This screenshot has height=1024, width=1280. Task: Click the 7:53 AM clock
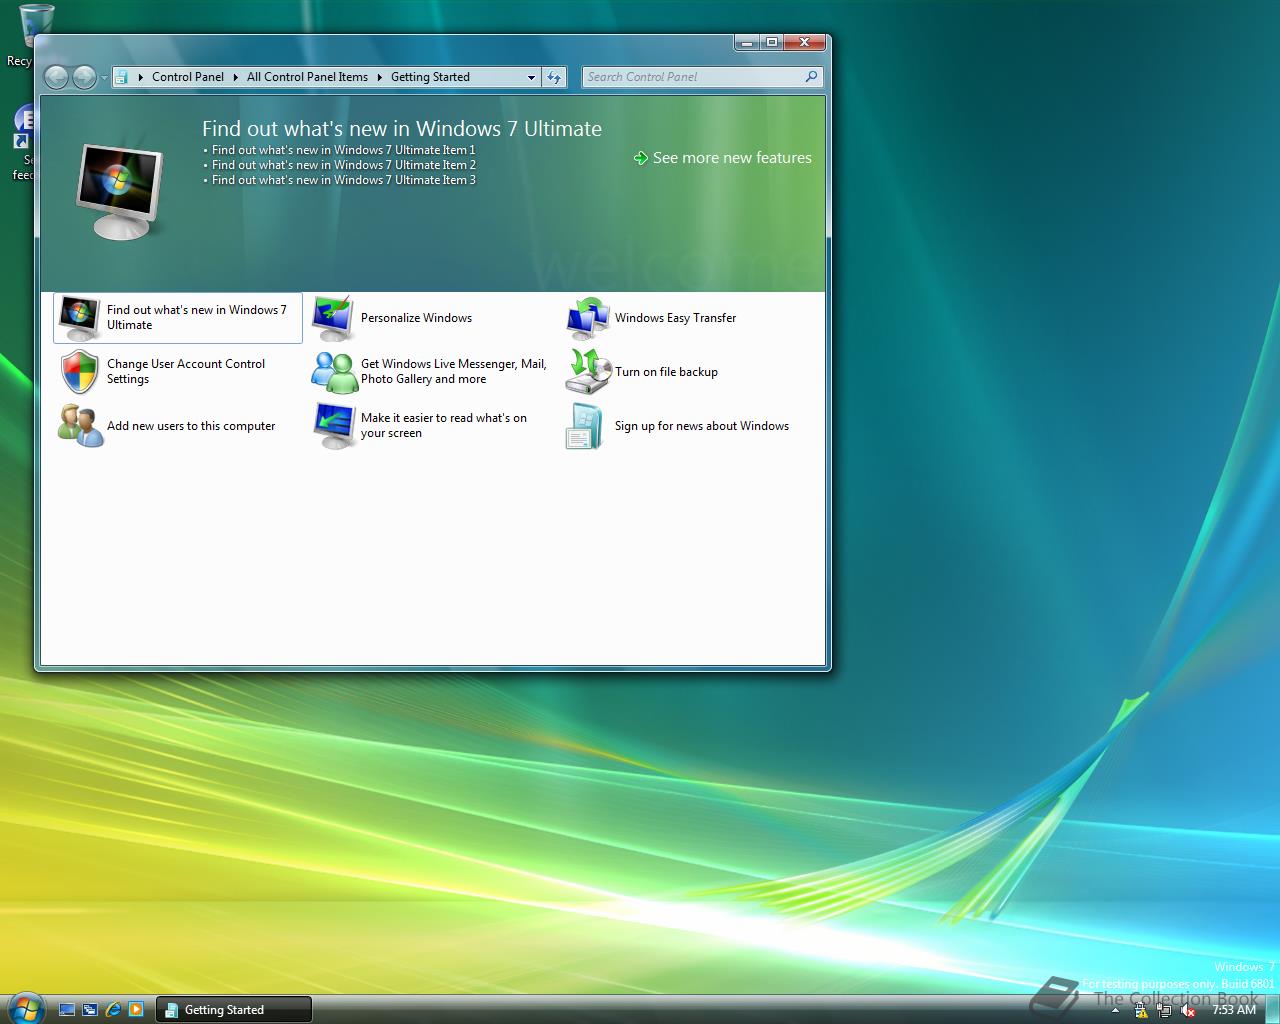(1233, 1010)
